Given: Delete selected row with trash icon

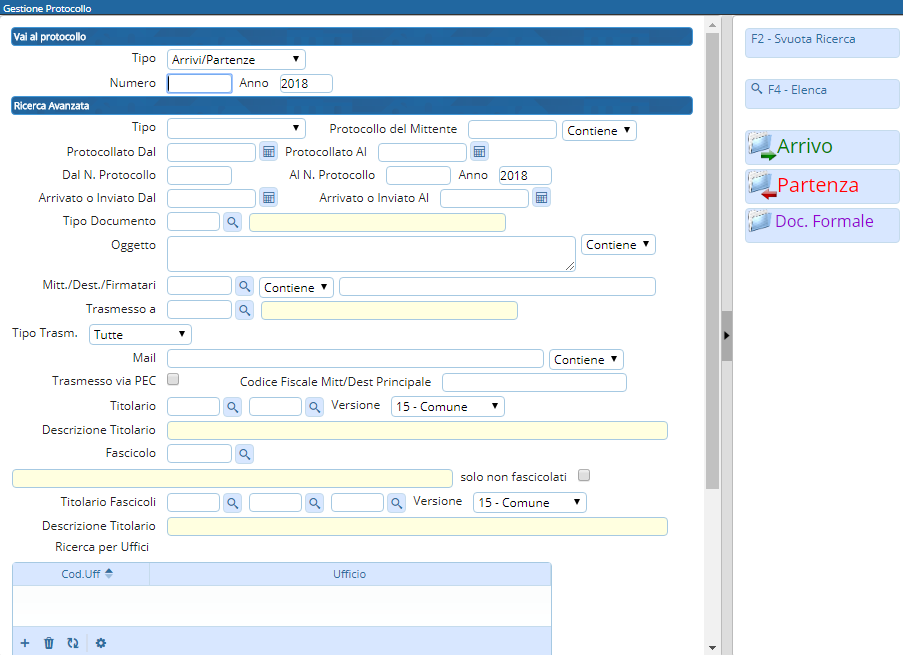Looking at the screenshot, I should tap(48, 643).
